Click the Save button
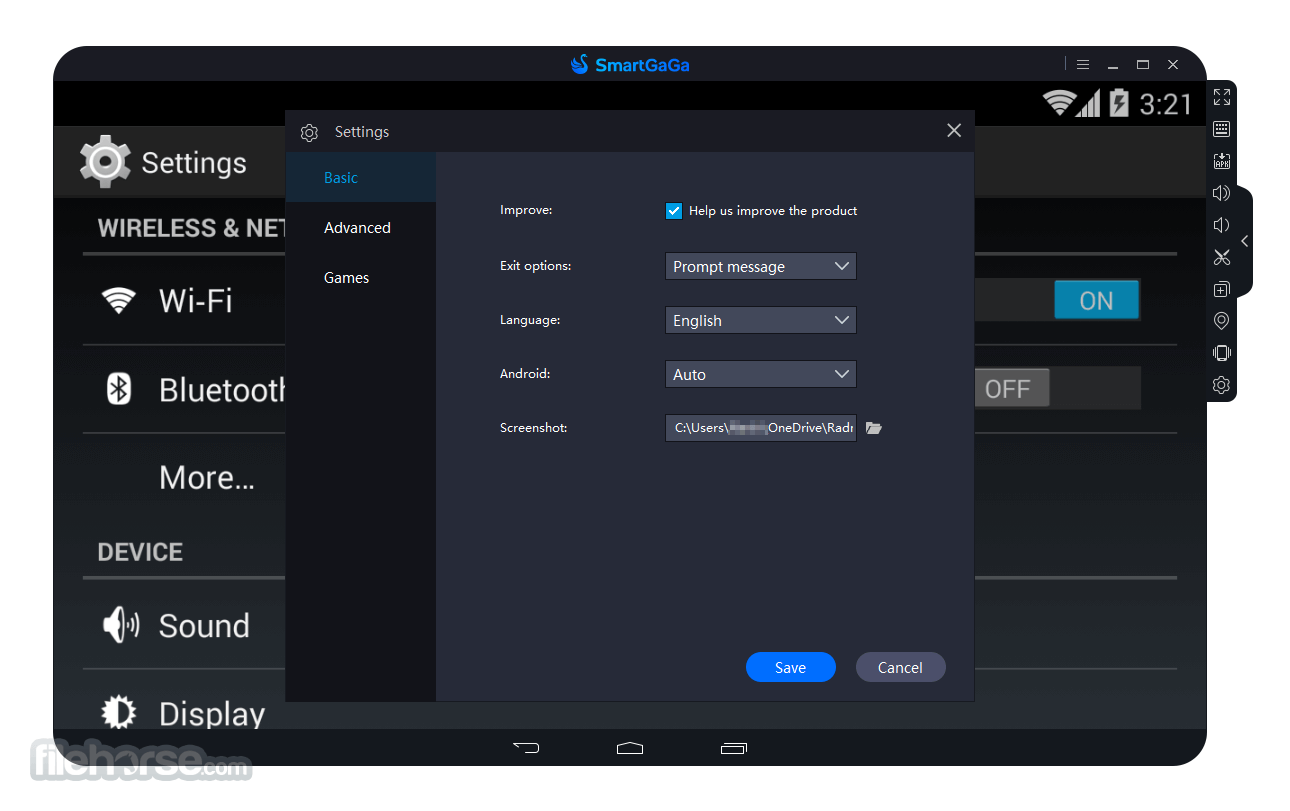 (x=790, y=667)
